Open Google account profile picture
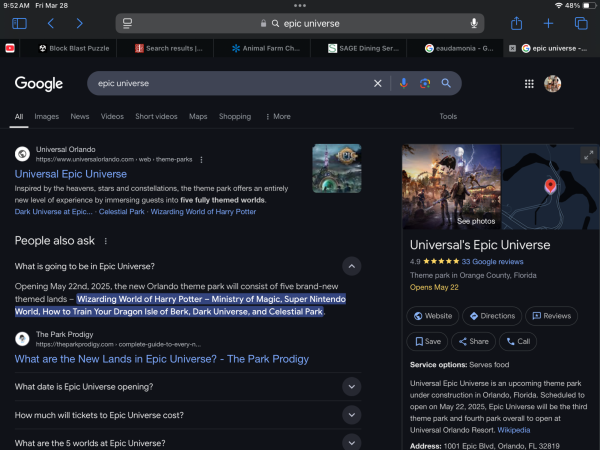 point(552,84)
